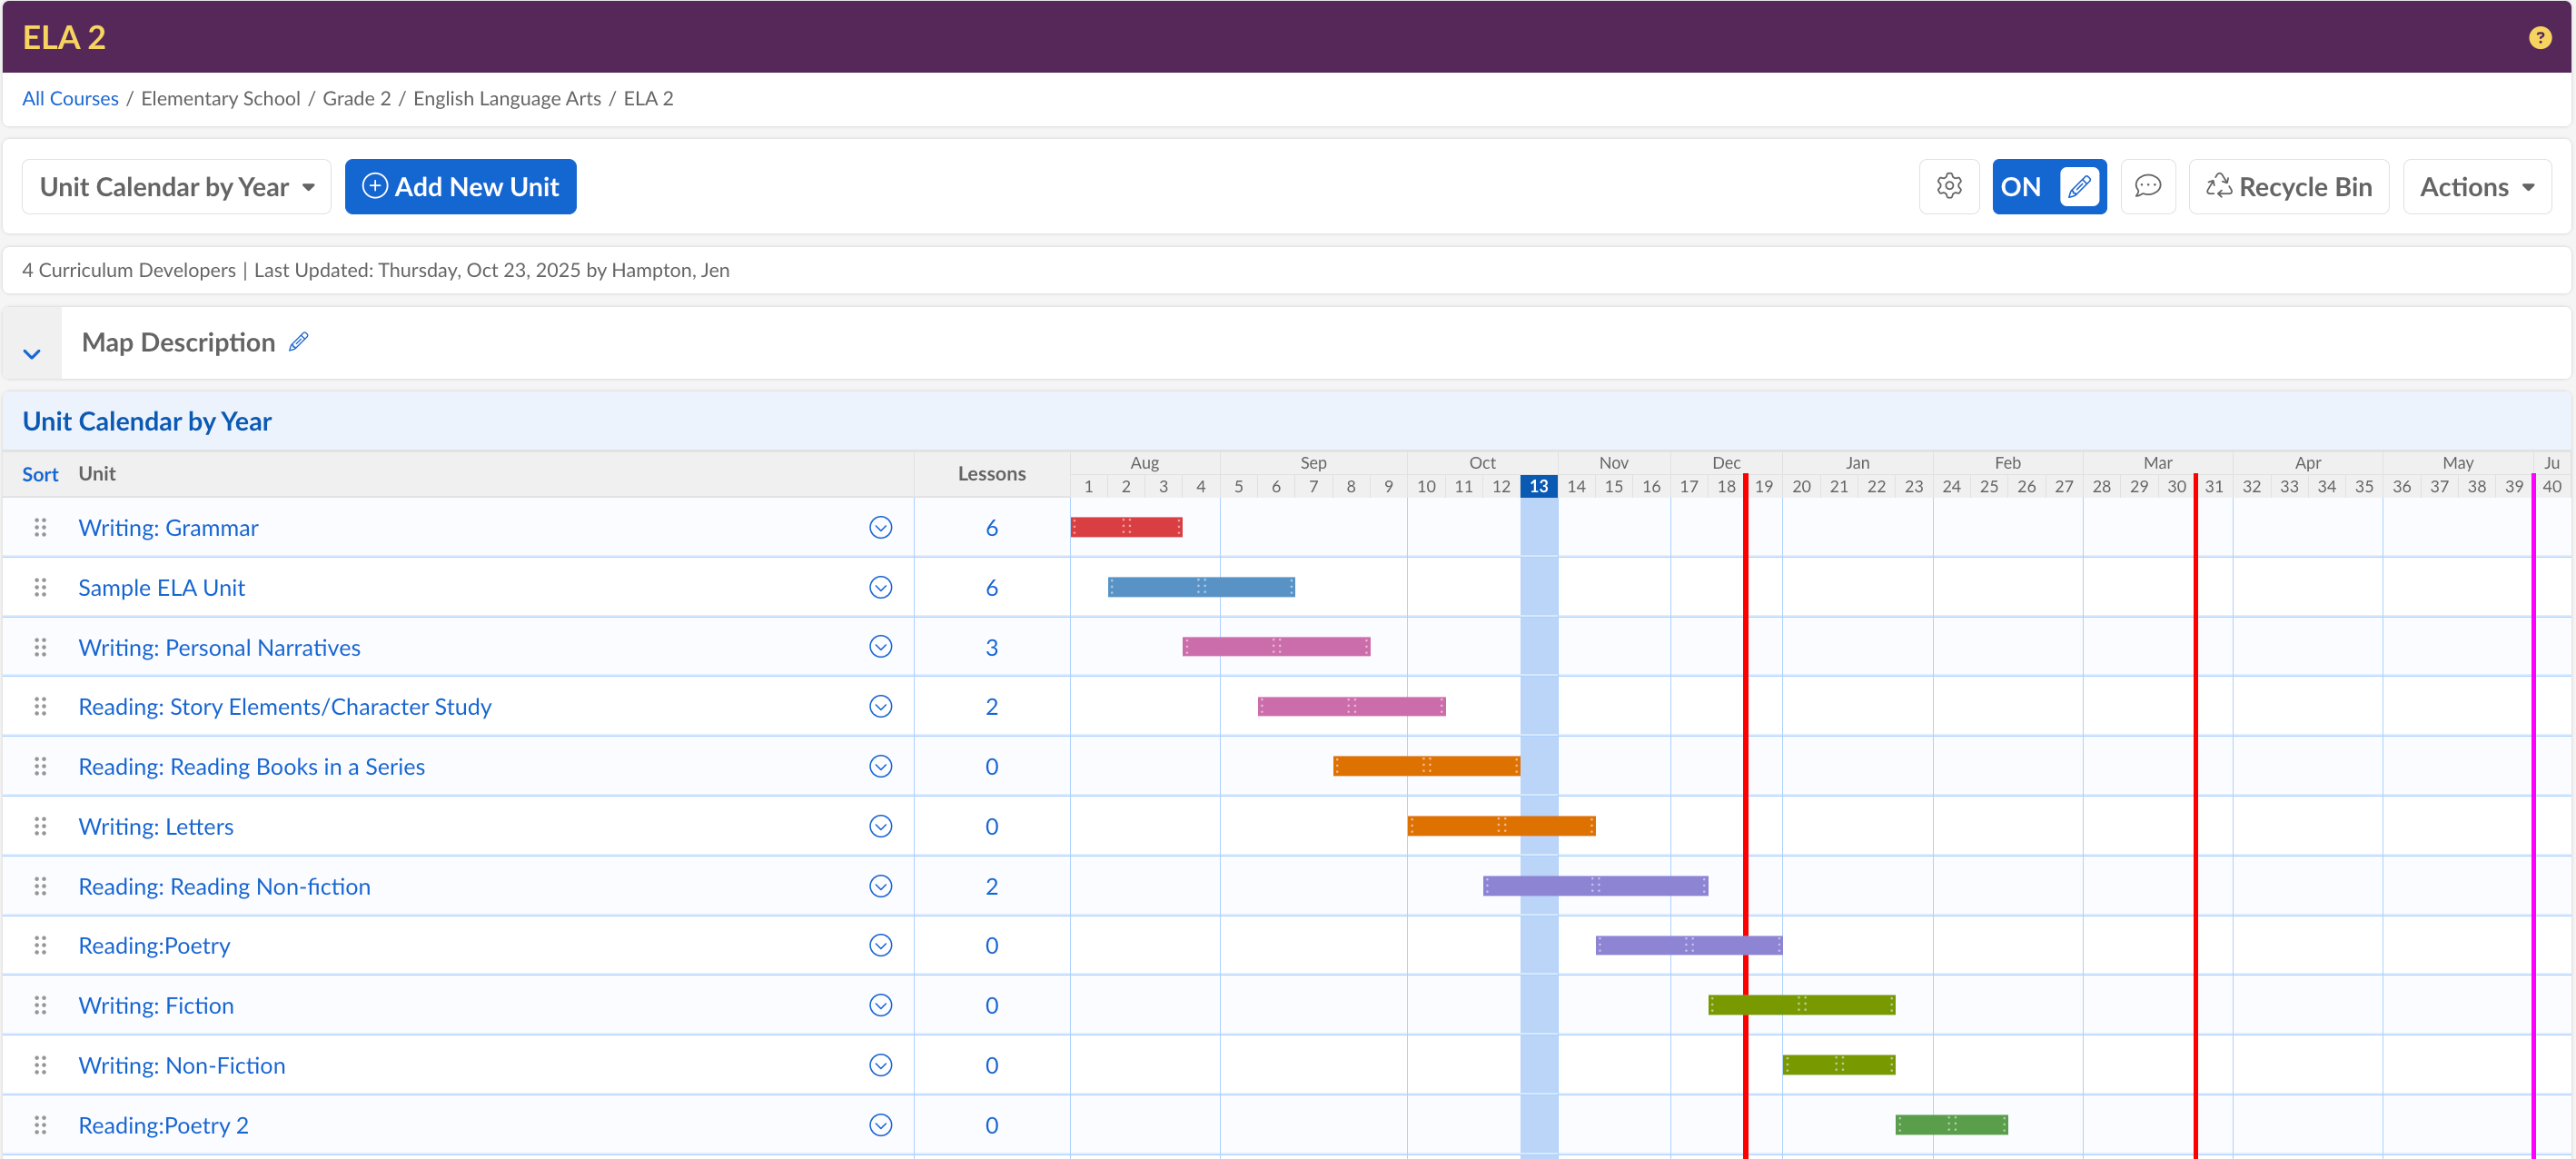Click drag handle beside Reading:Poetry 2

coord(40,1125)
